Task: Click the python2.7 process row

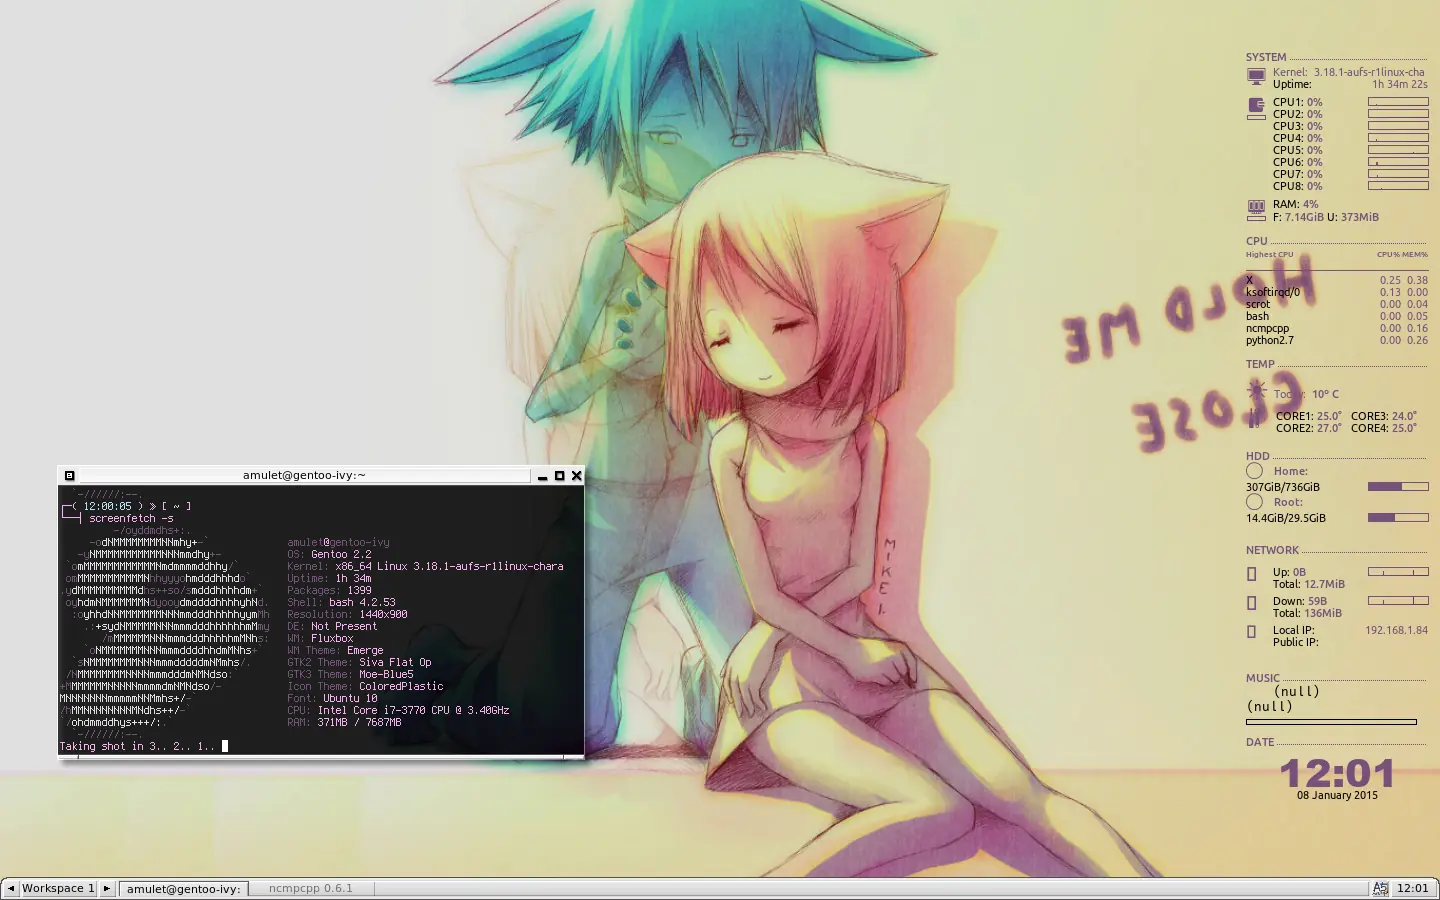Action: [x=1337, y=340]
